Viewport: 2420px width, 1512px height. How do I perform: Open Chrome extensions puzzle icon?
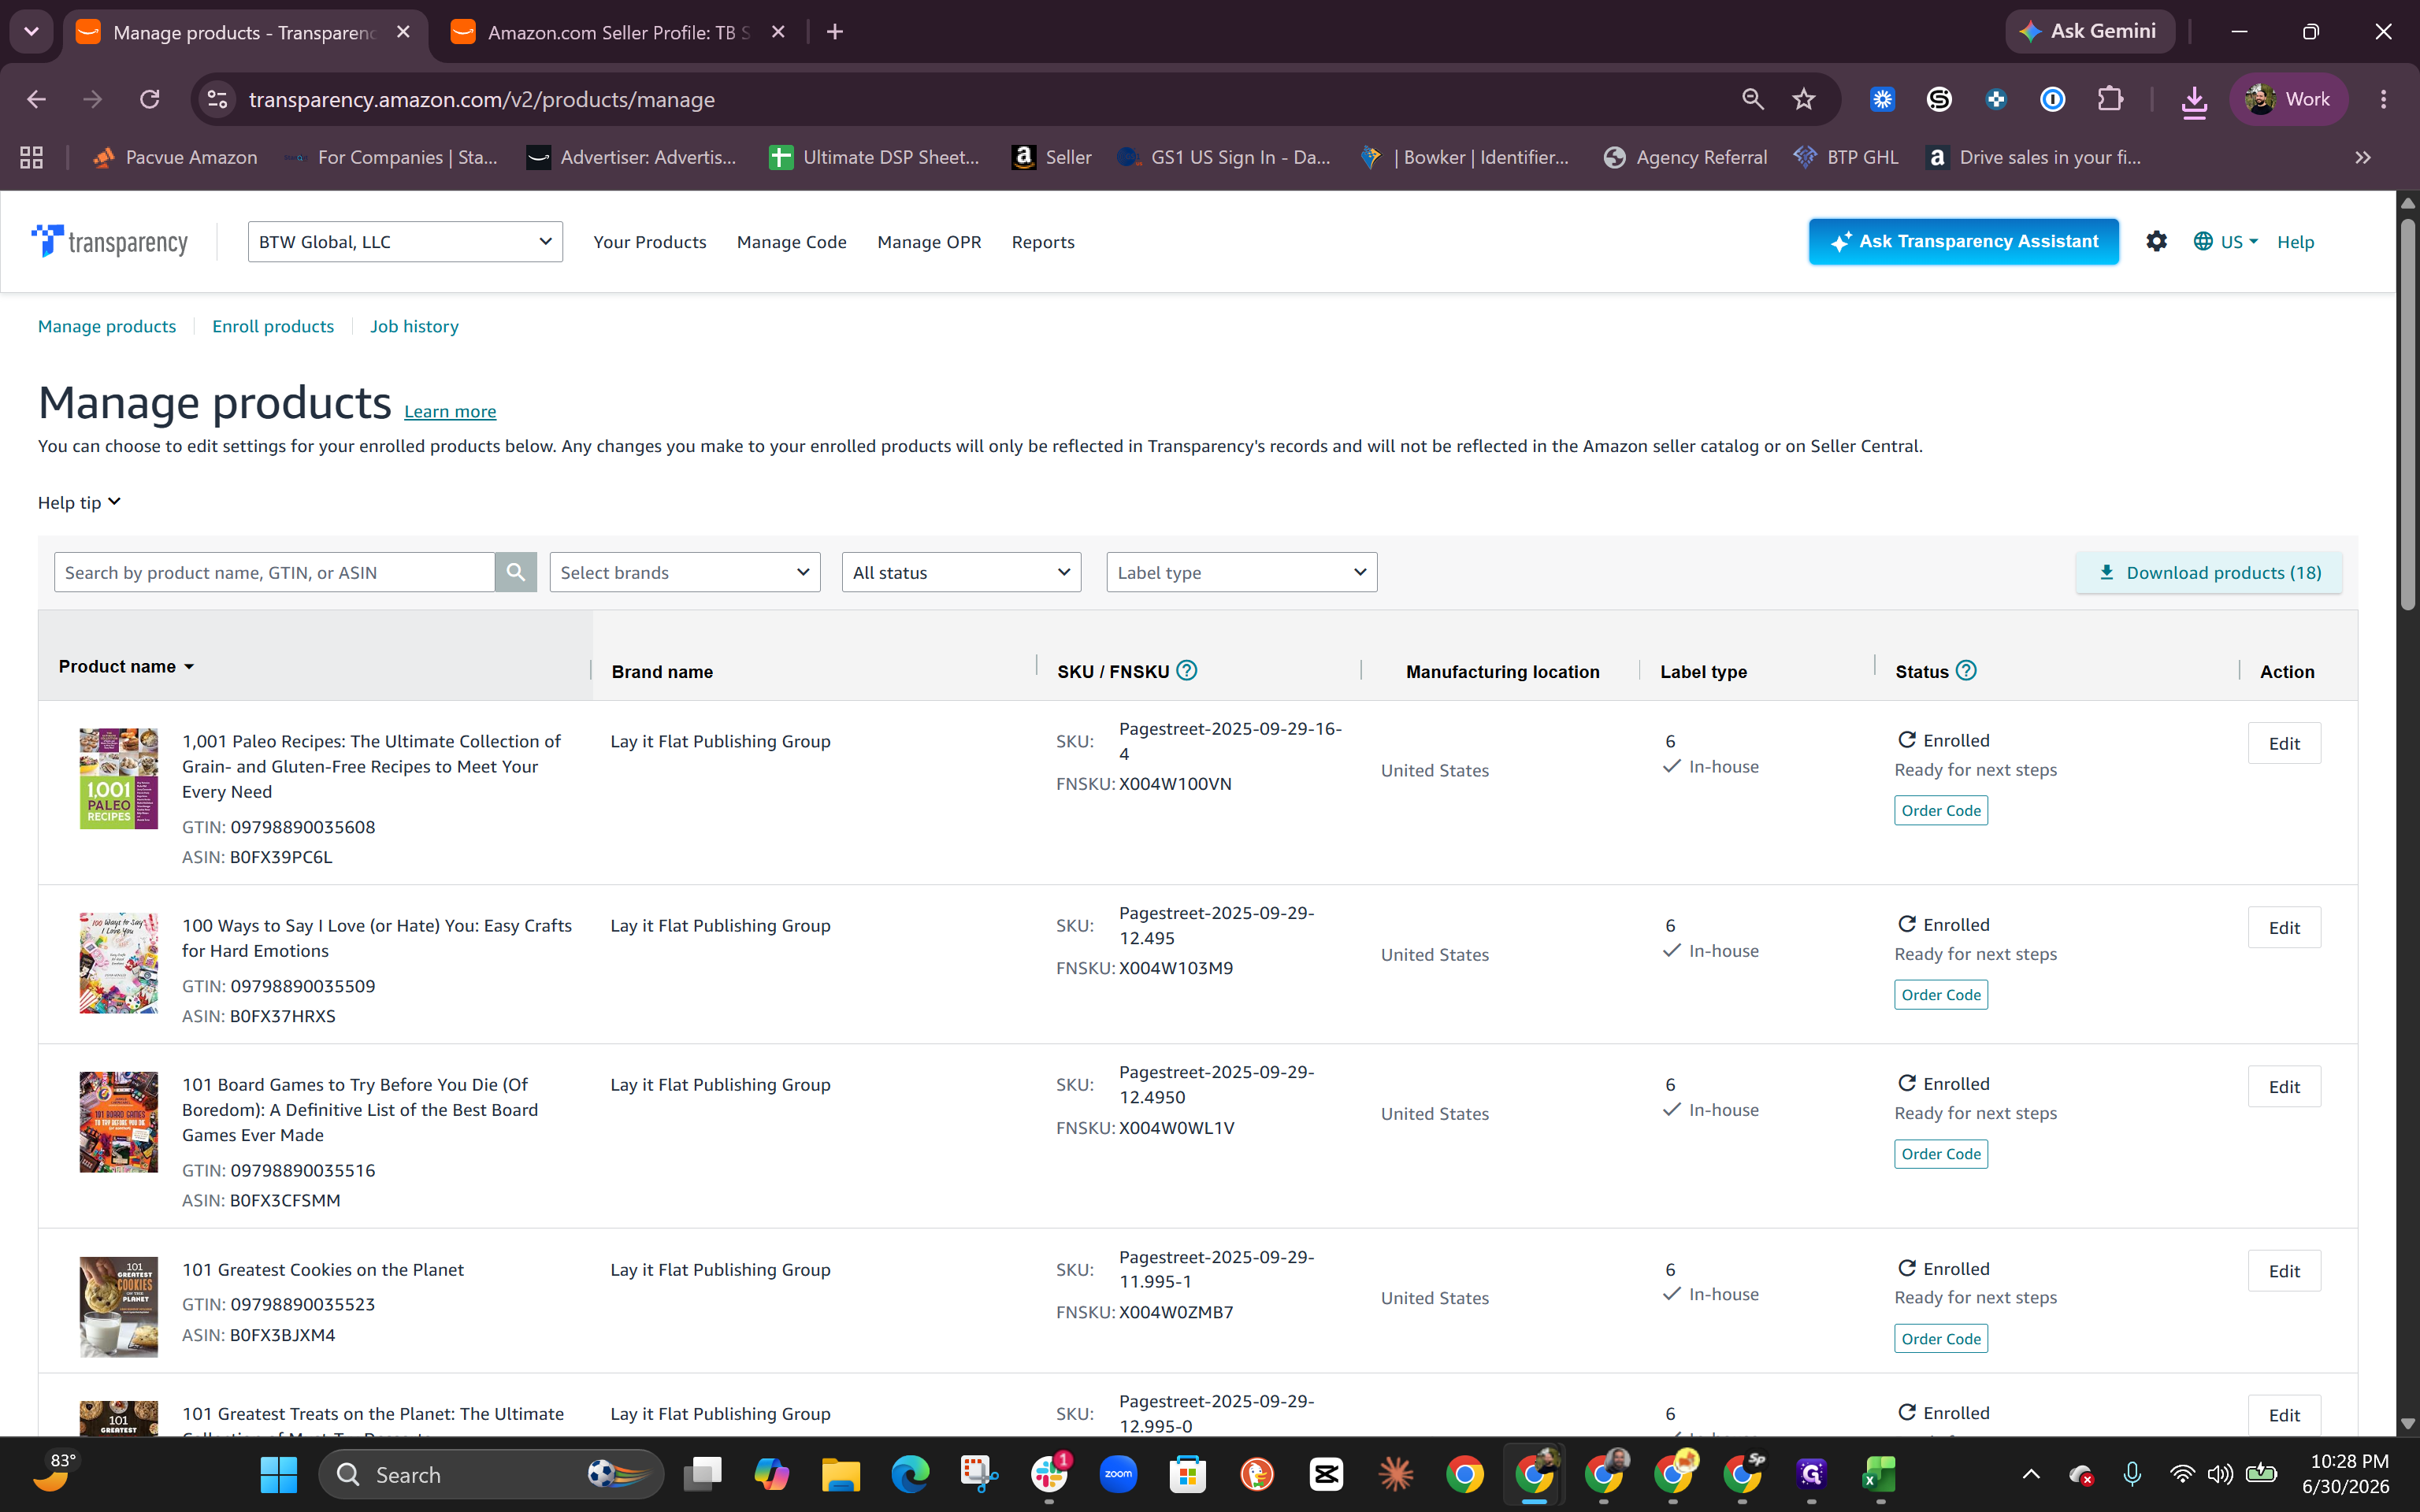tap(2110, 99)
